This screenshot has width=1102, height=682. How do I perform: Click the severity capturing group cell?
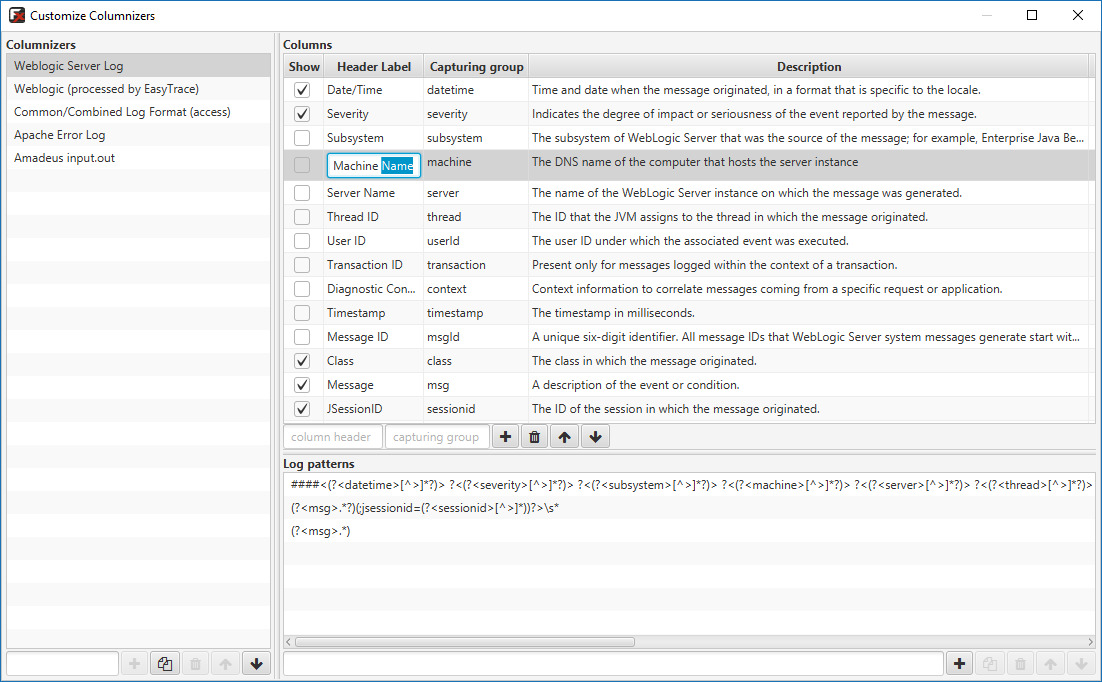[476, 114]
